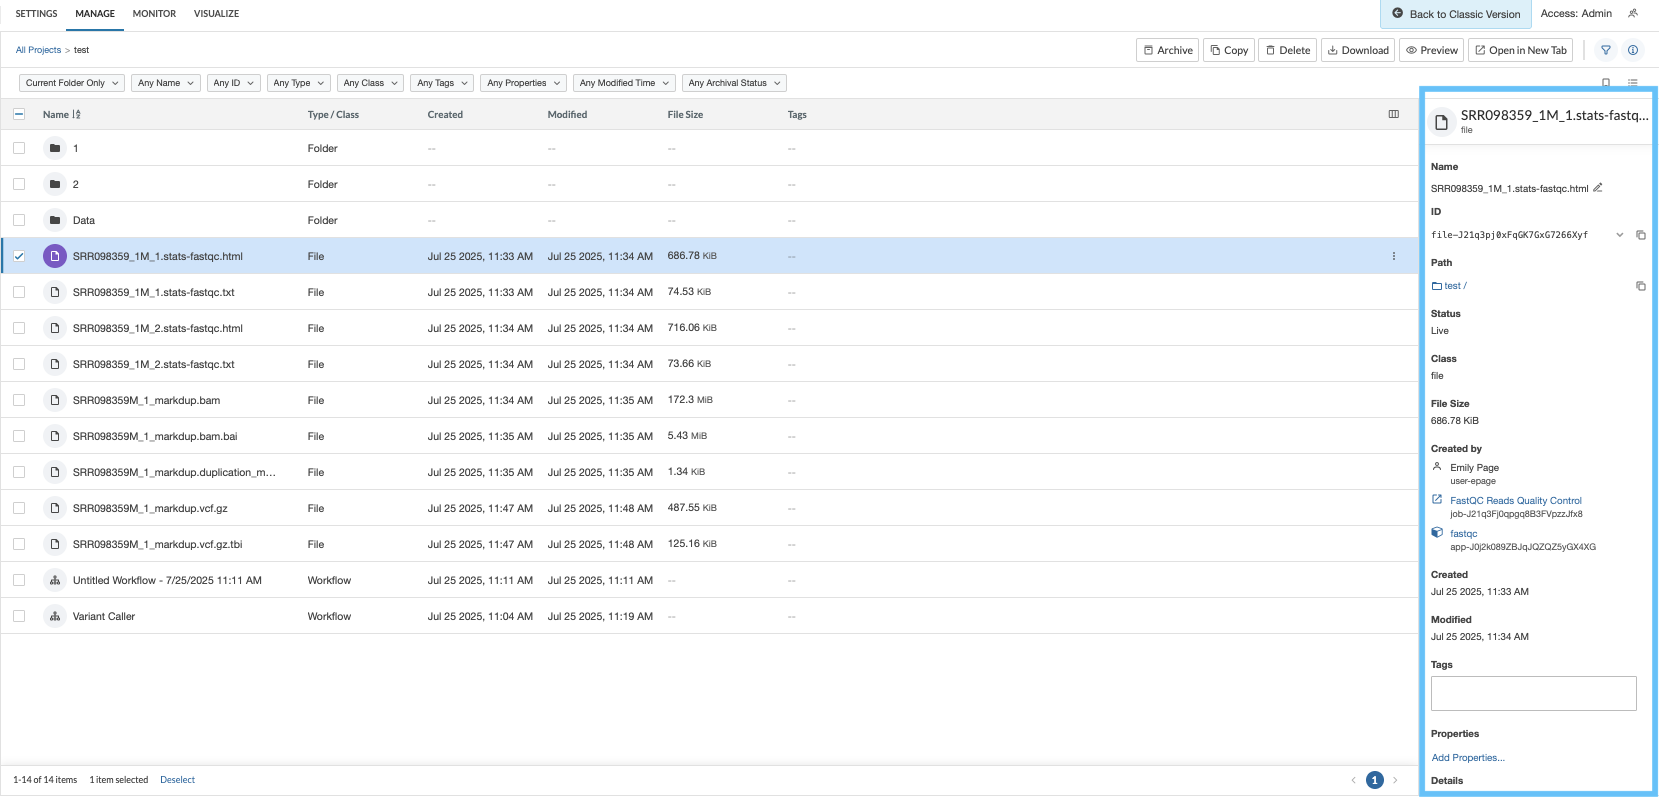Click the Variant Caller workflow icon
Image resolution: width=1659 pixels, height=798 pixels.
(x=55, y=616)
